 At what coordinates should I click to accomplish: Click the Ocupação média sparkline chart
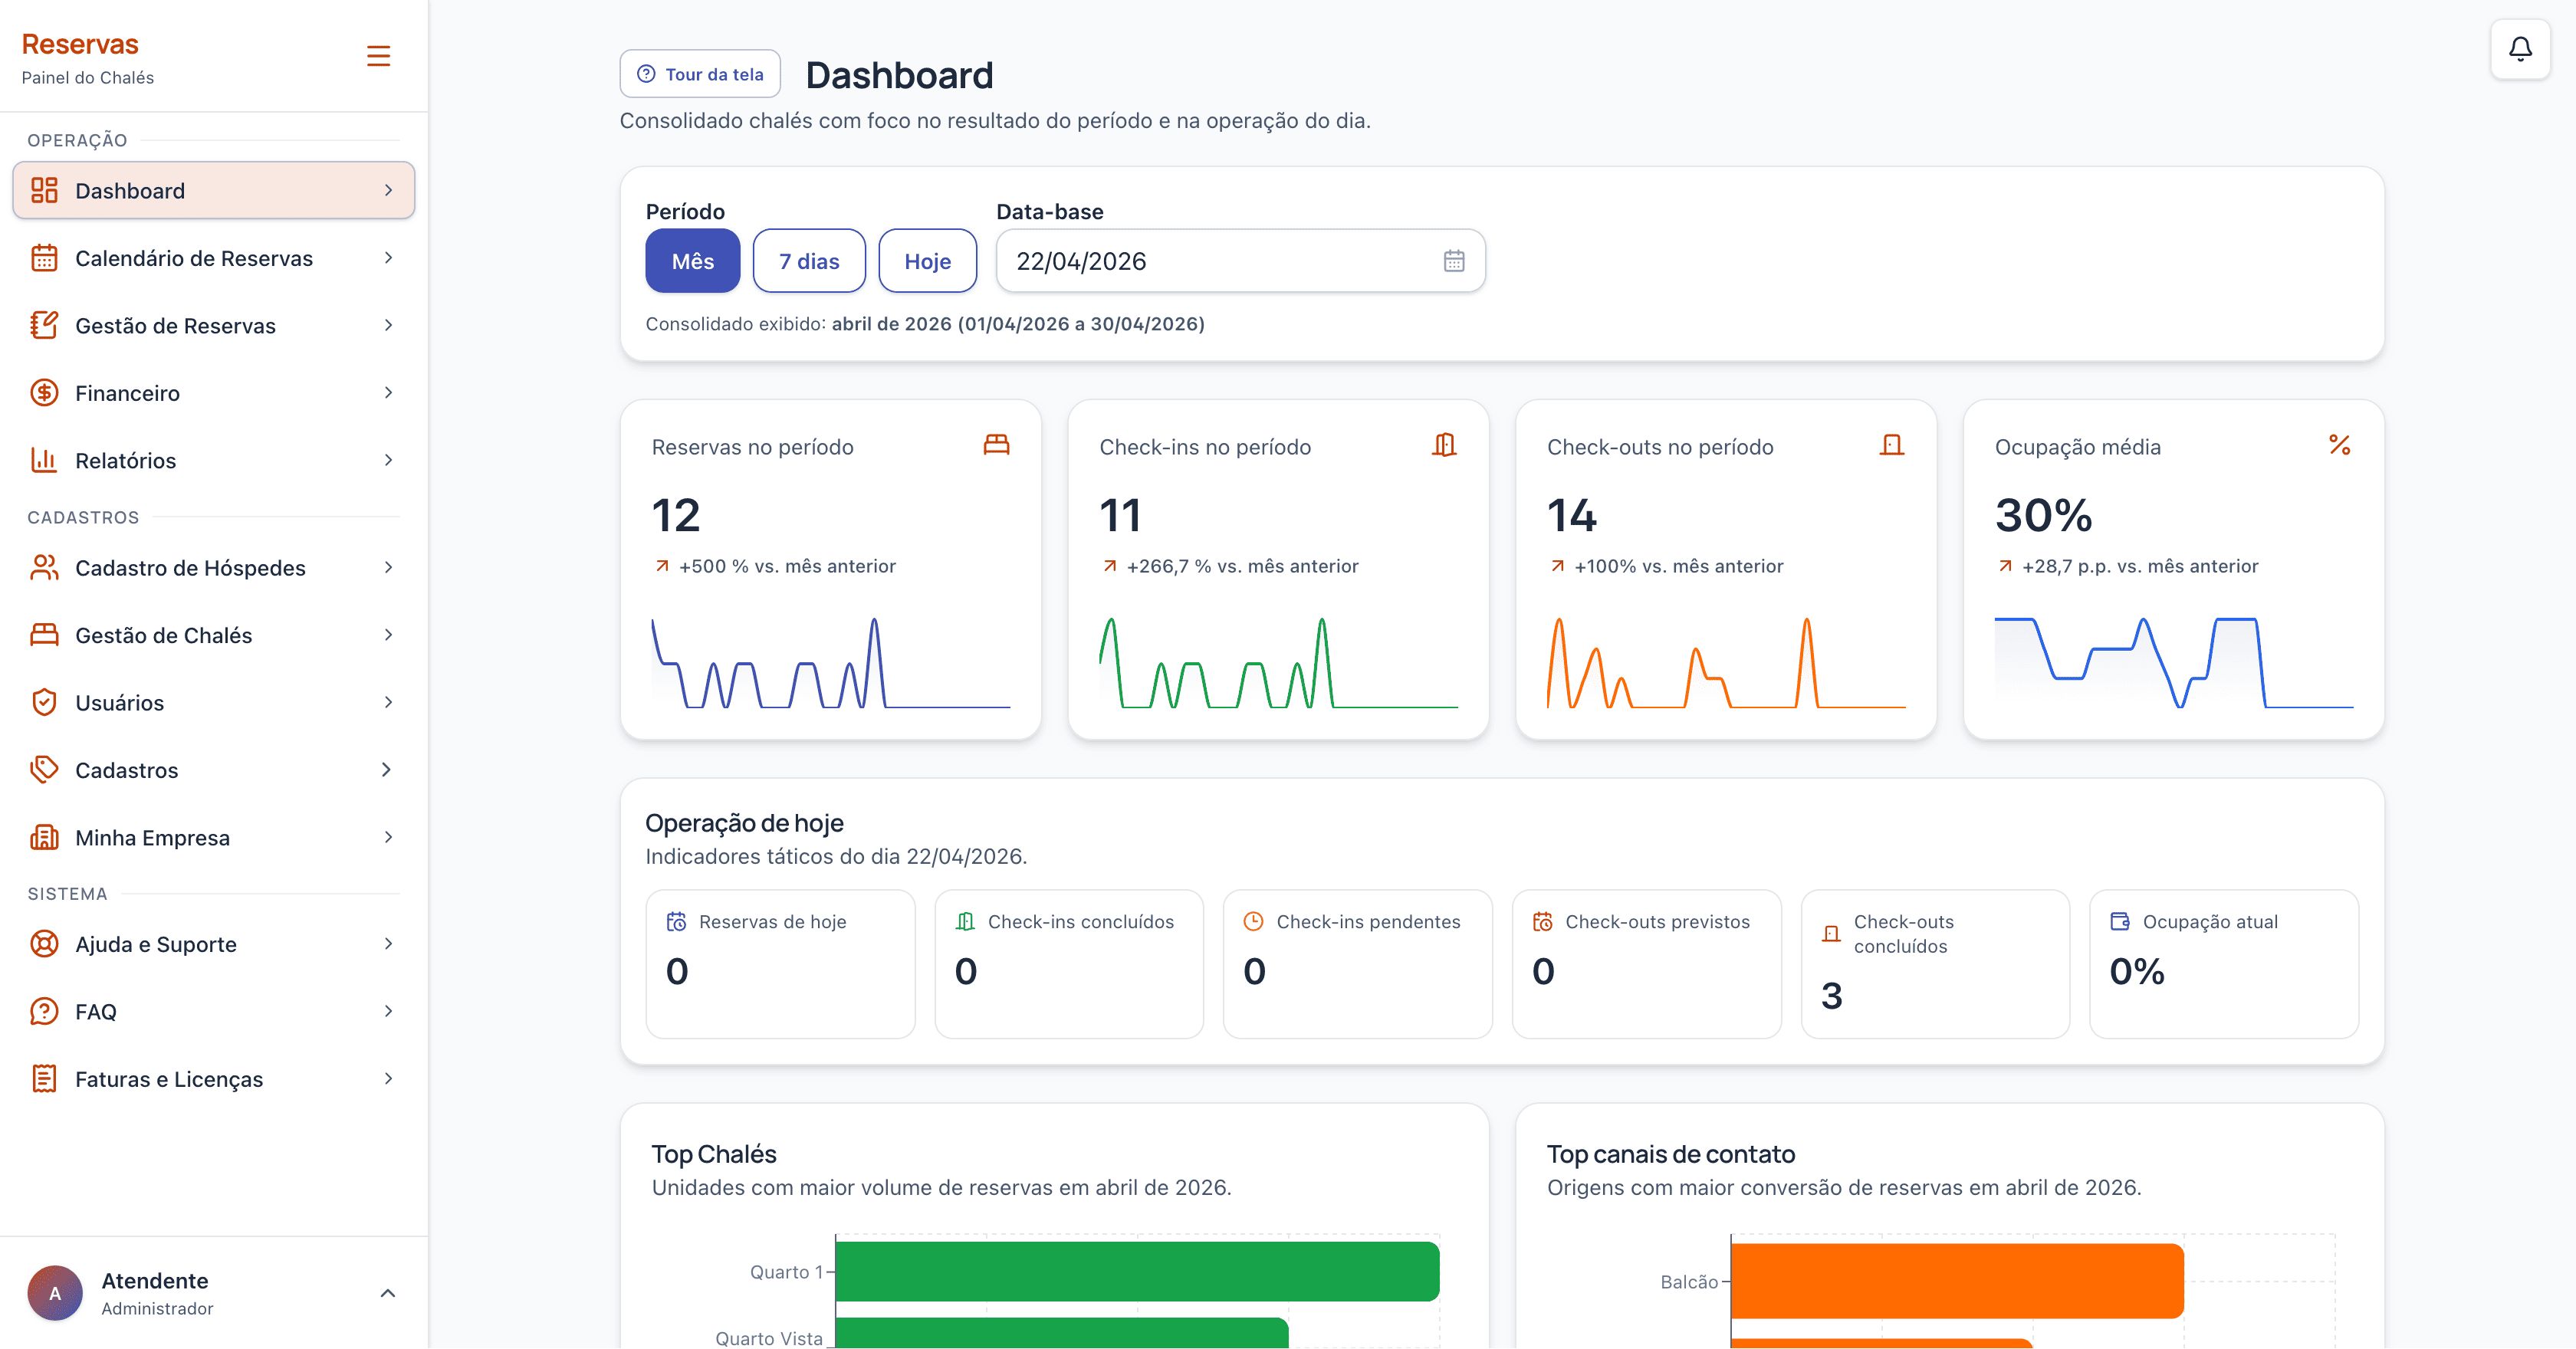point(2173,662)
